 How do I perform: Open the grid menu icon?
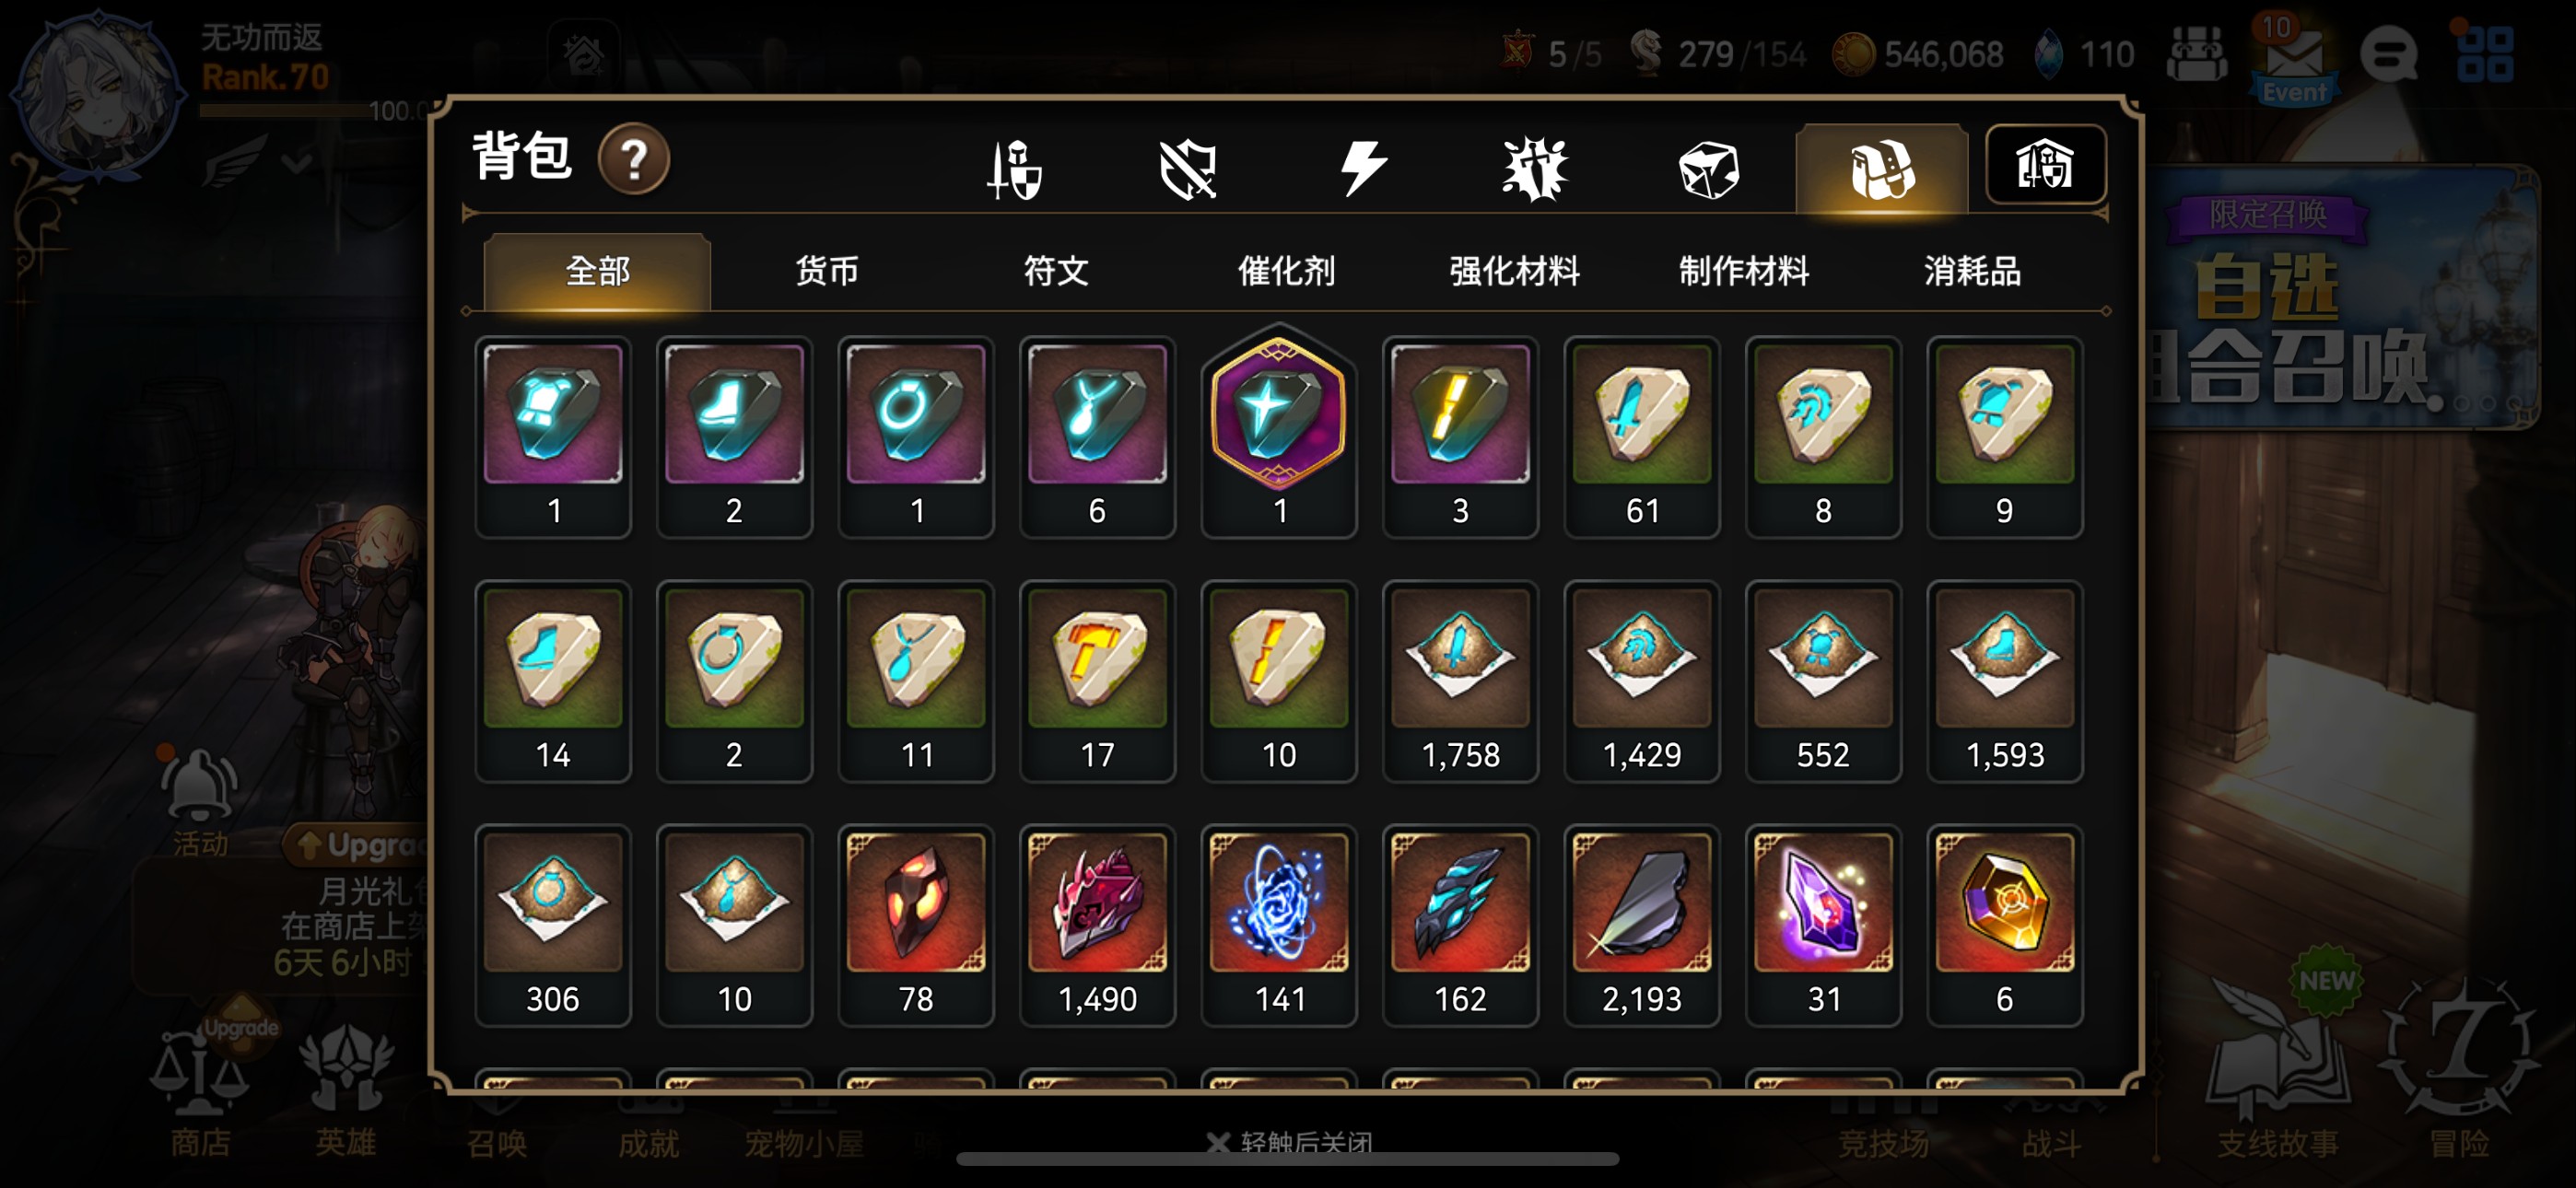tap(2485, 54)
